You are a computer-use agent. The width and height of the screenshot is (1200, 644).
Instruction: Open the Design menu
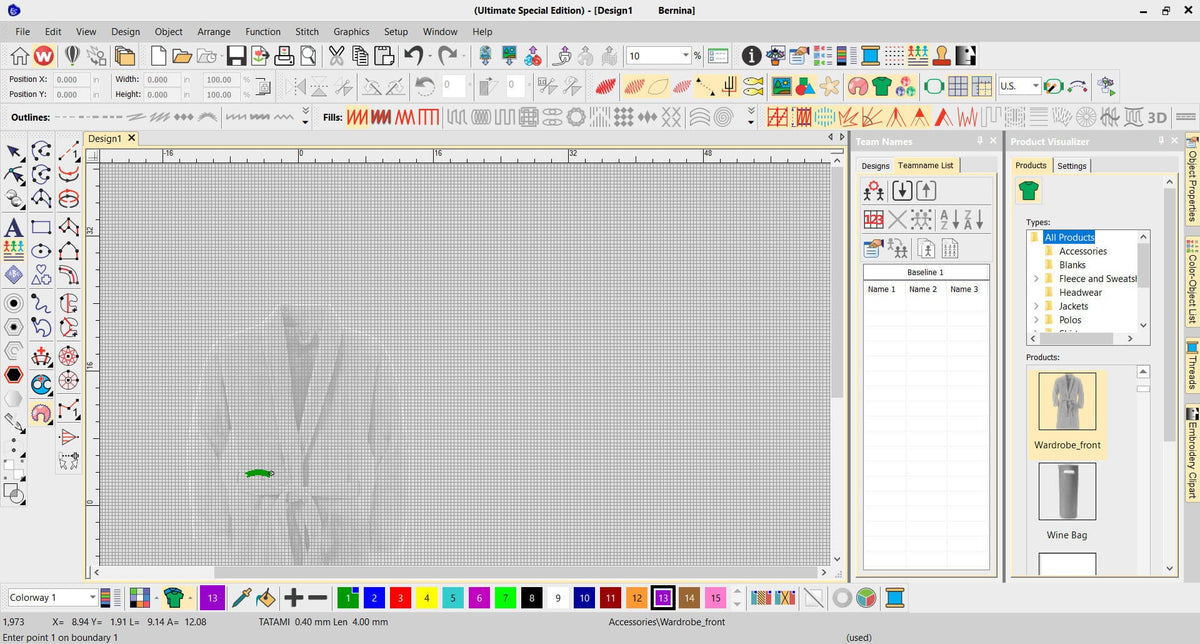126,32
